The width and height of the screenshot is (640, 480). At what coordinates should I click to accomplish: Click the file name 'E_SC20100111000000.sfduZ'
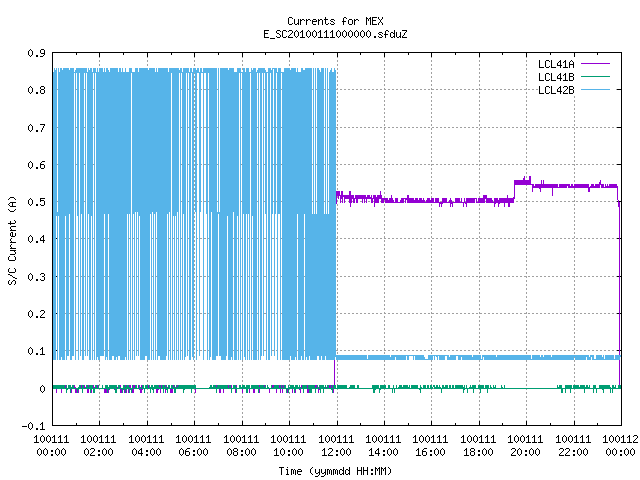click(335, 34)
